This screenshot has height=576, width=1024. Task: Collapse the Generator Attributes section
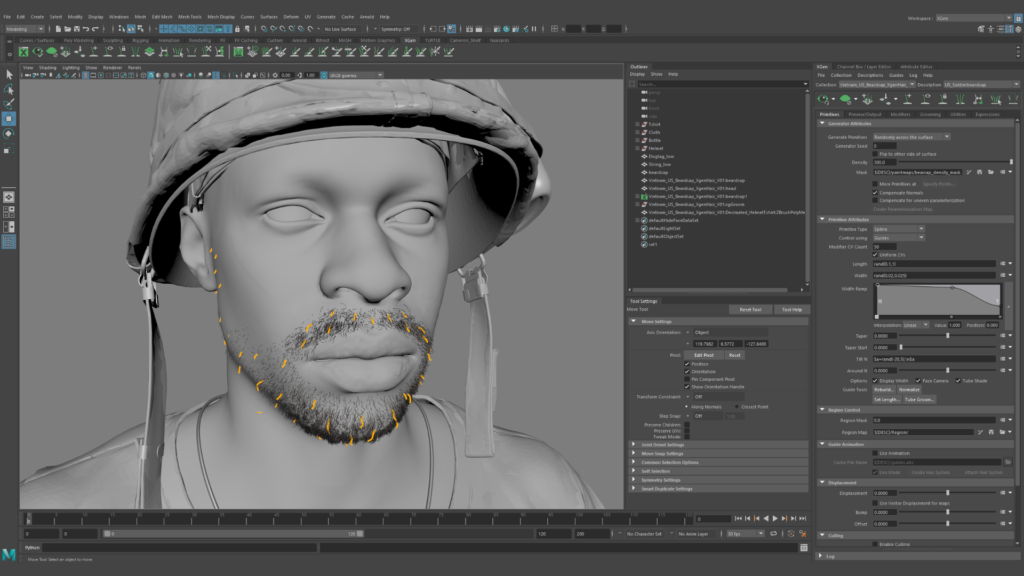[823, 124]
